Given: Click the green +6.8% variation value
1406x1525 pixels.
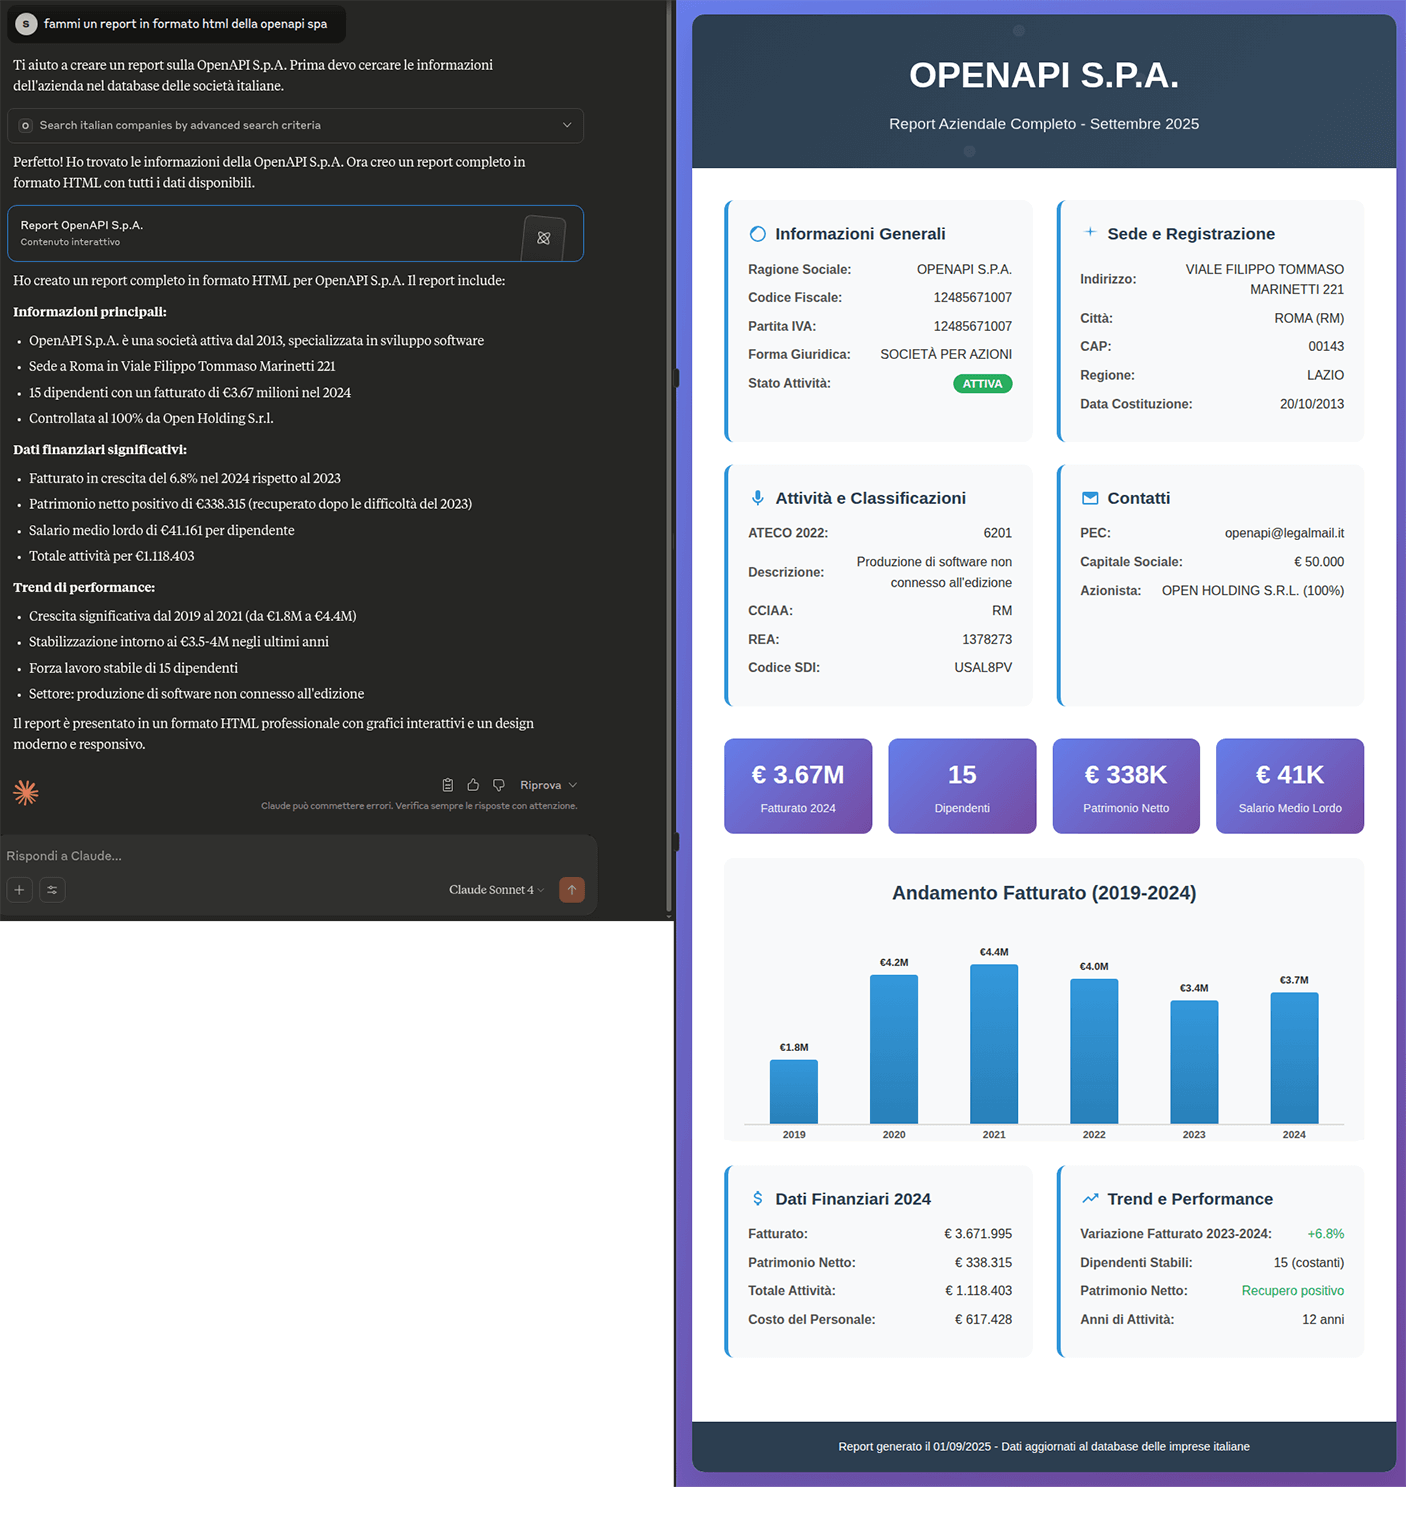Looking at the screenshot, I should click(x=1325, y=1234).
